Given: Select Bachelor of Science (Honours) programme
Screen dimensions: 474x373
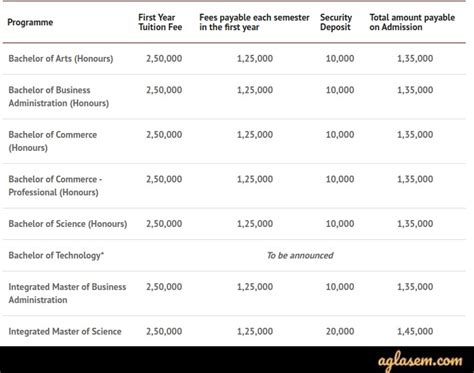Looking at the screenshot, I should click(68, 224).
